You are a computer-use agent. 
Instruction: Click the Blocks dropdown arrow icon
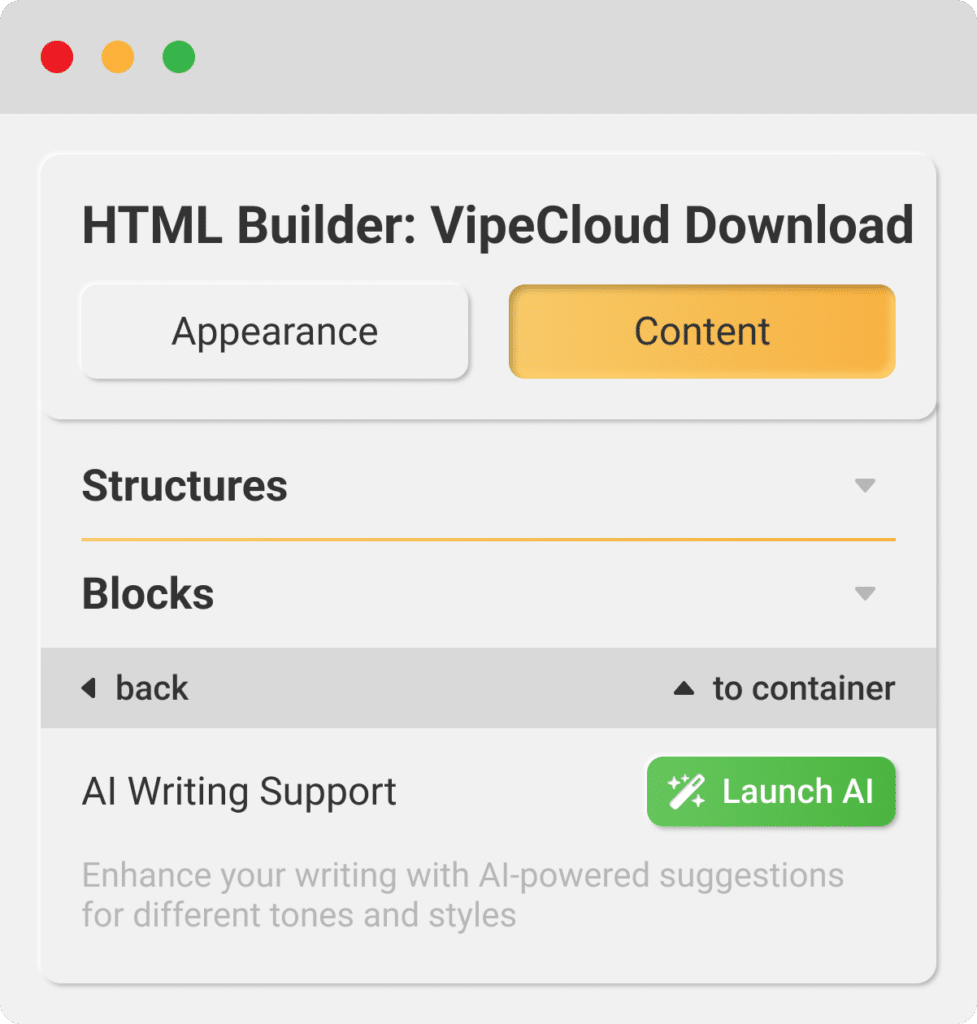click(x=866, y=593)
